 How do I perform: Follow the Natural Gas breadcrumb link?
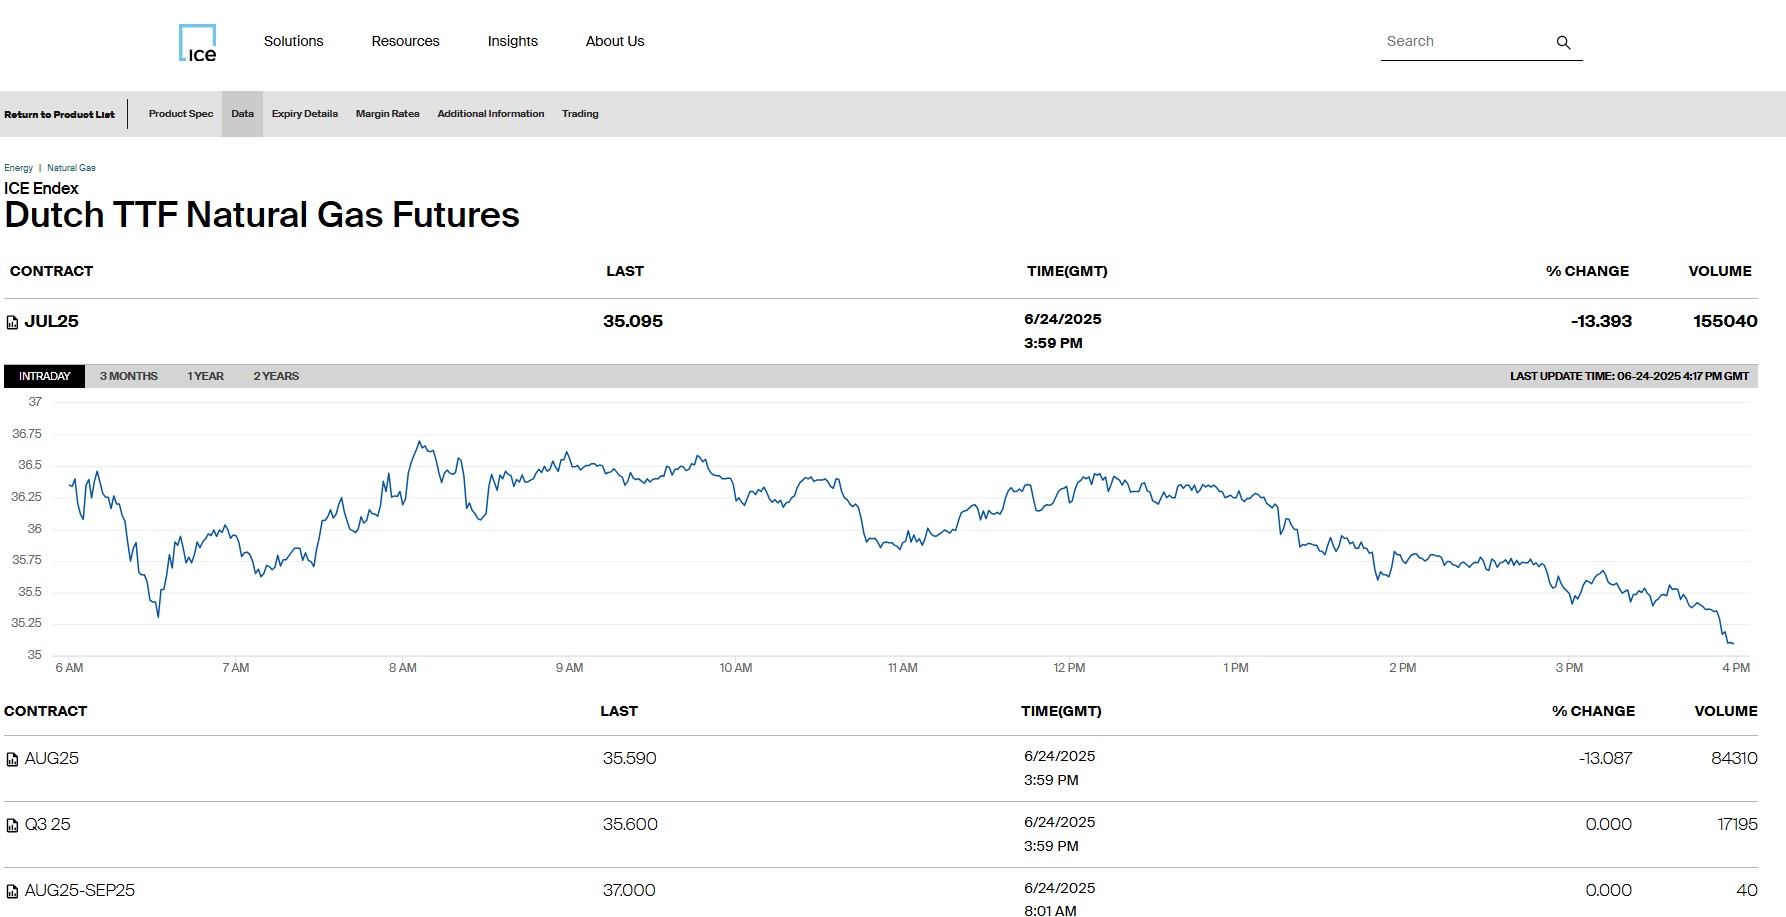click(71, 168)
